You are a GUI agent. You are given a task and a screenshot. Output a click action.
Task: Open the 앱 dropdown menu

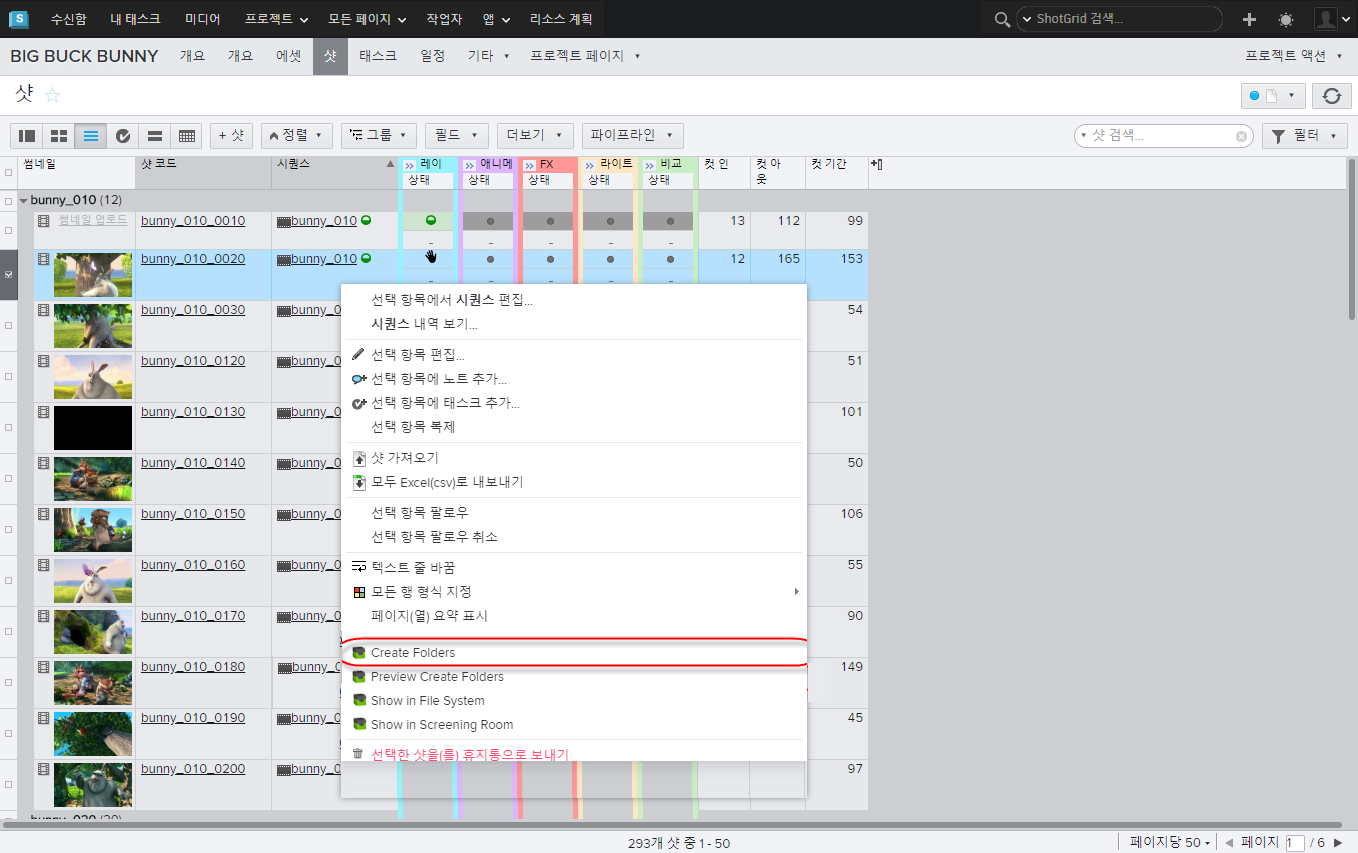(496, 19)
